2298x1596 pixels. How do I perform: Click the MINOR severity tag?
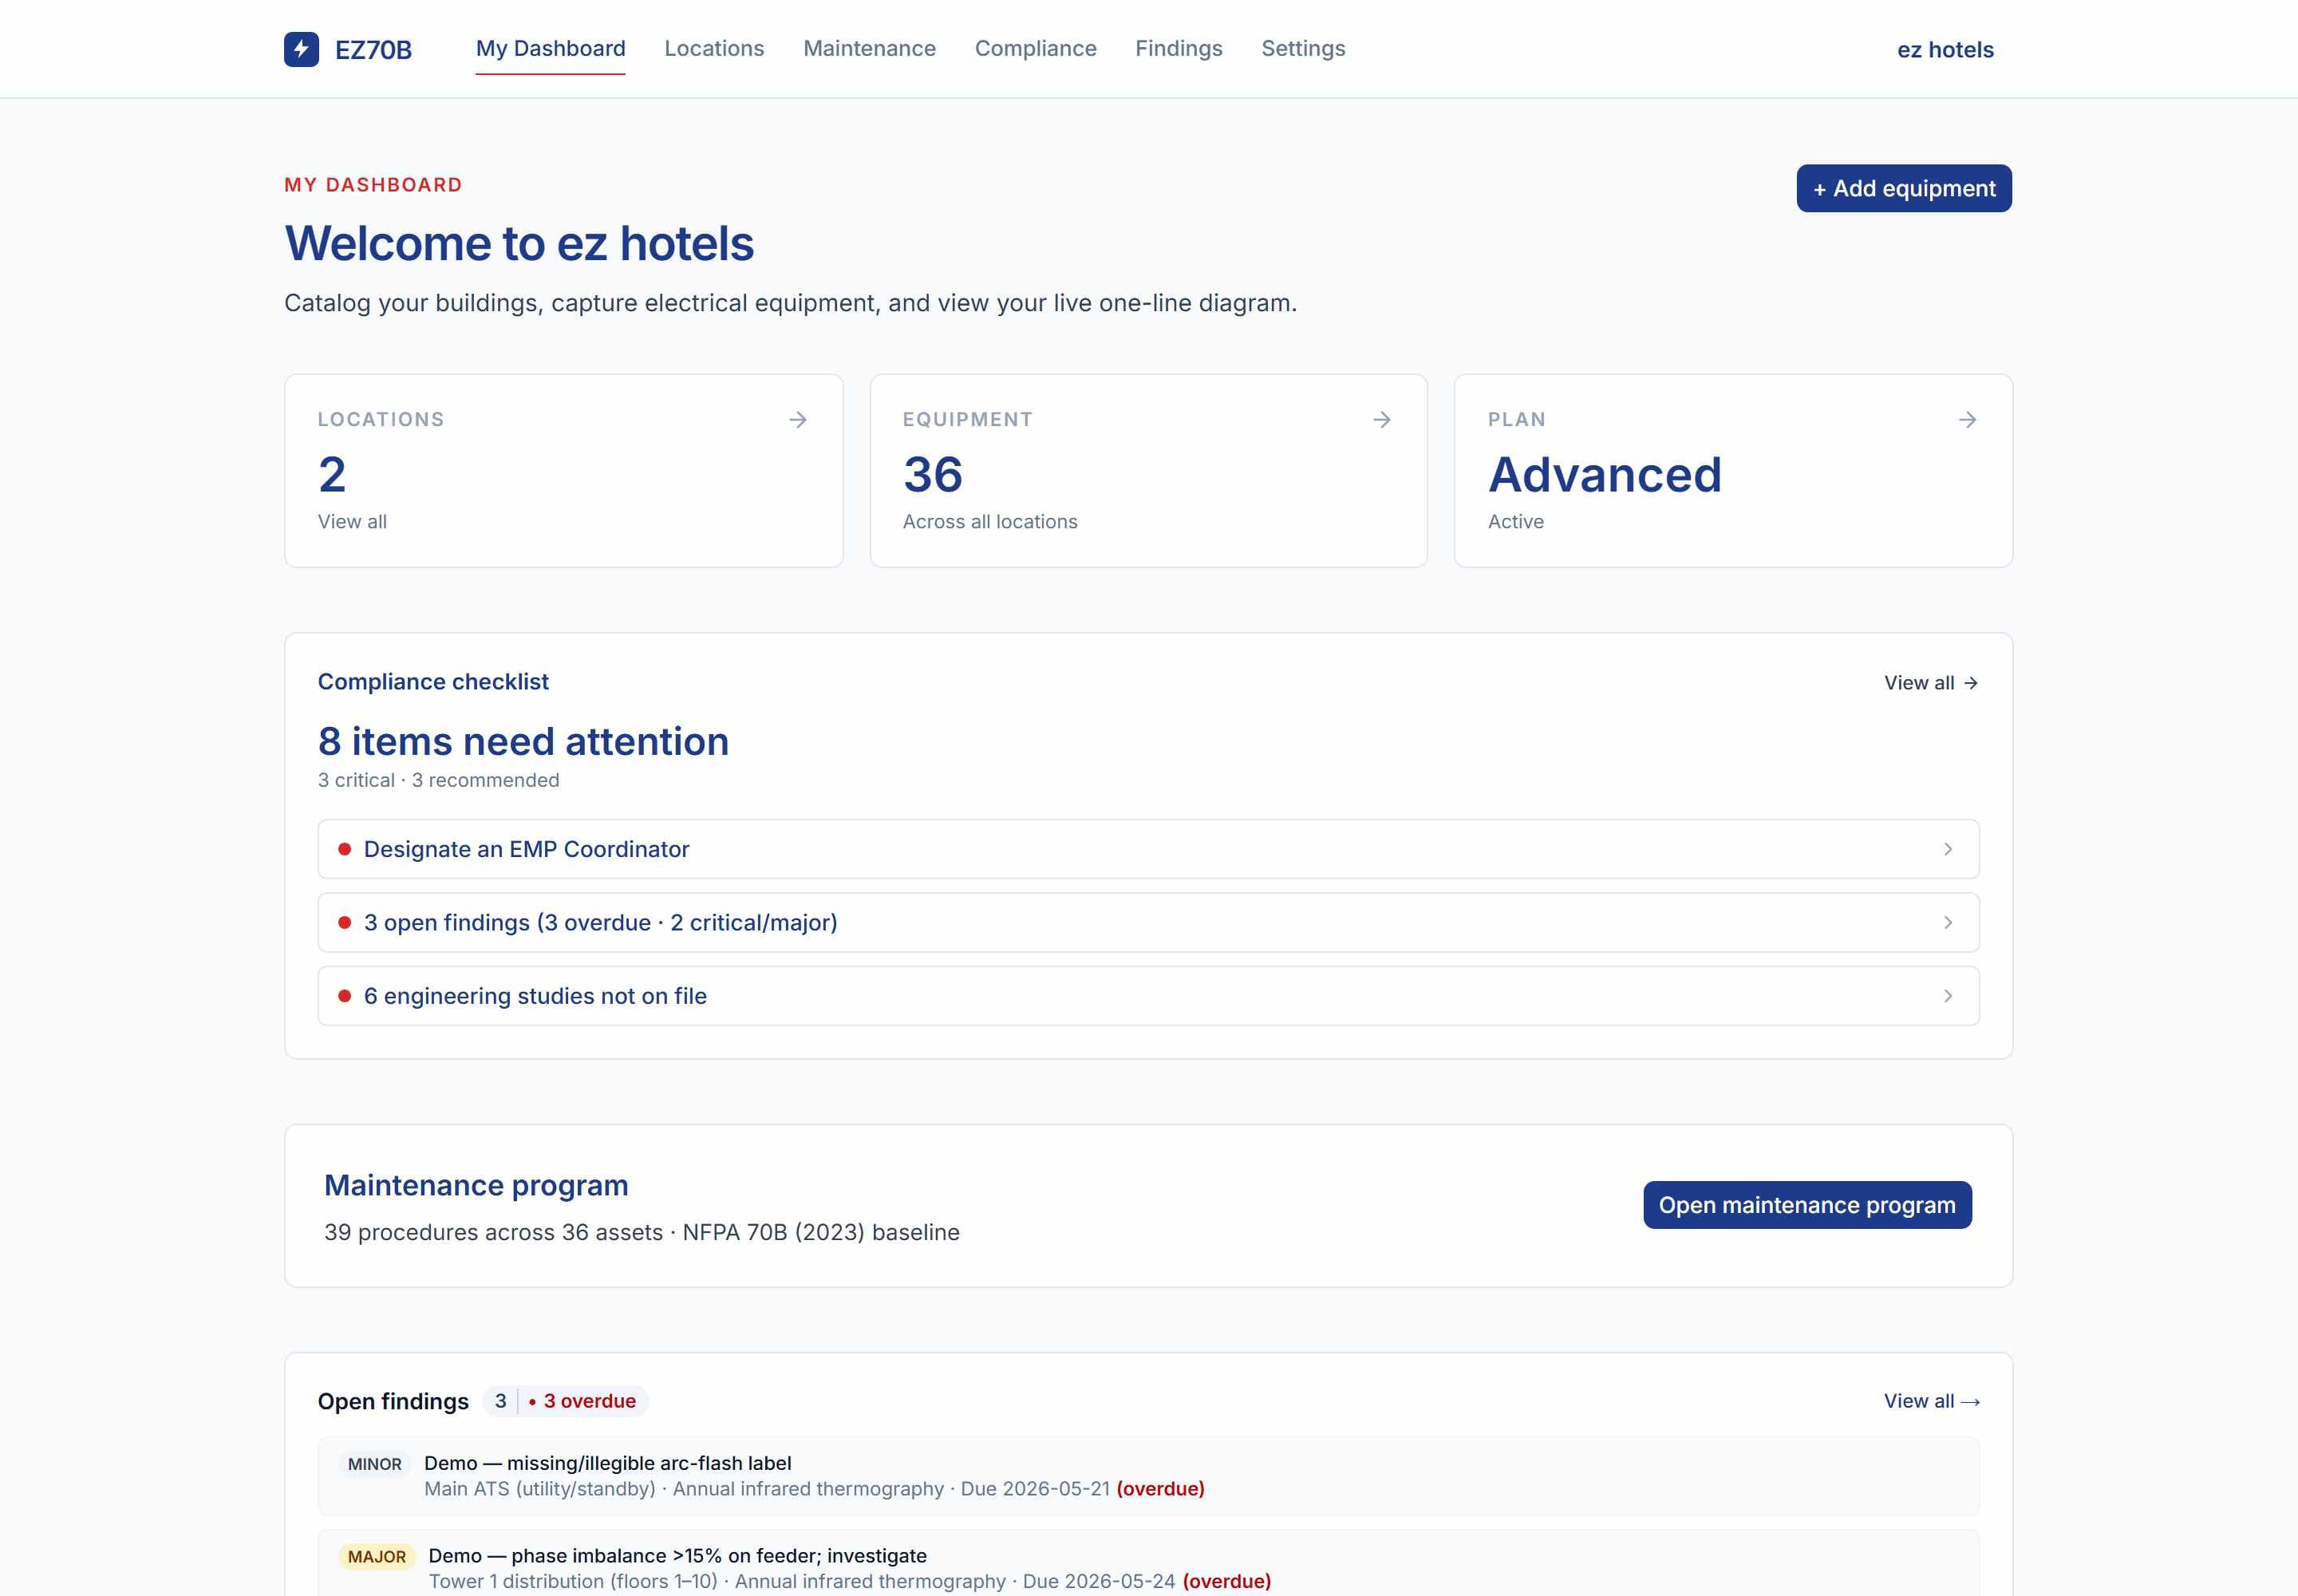point(374,1464)
